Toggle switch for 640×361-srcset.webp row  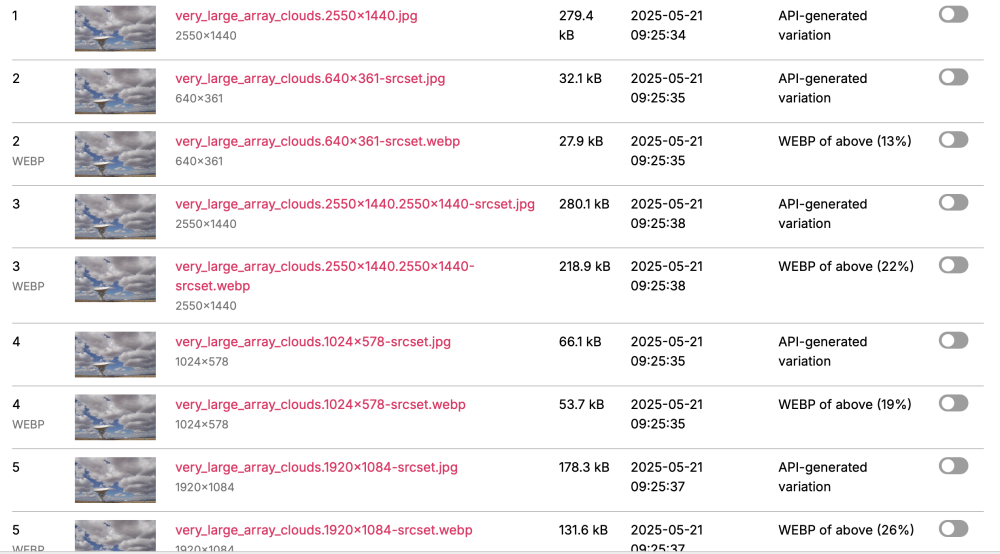(x=953, y=140)
